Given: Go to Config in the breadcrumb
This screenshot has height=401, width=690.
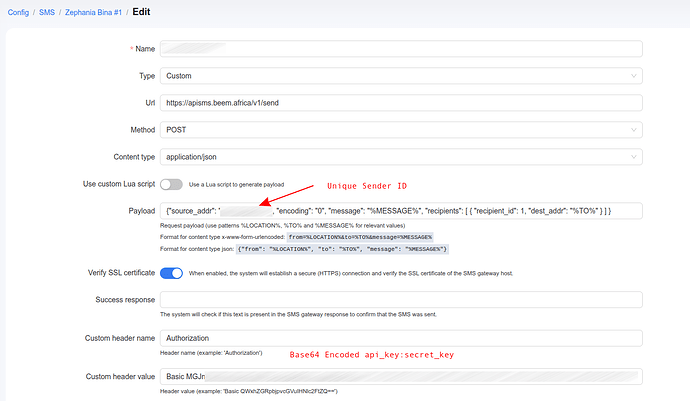Looking at the screenshot, I should 20,10.
